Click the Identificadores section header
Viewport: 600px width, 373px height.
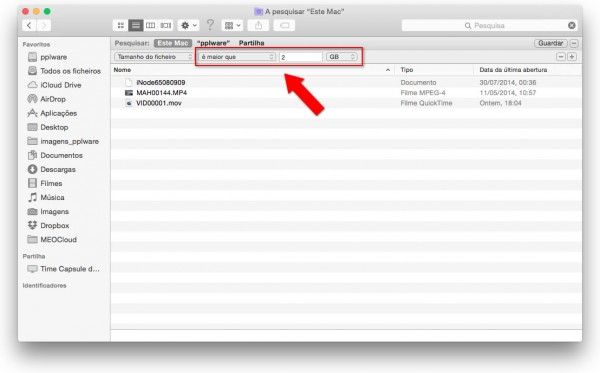click(x=44, y=286)
